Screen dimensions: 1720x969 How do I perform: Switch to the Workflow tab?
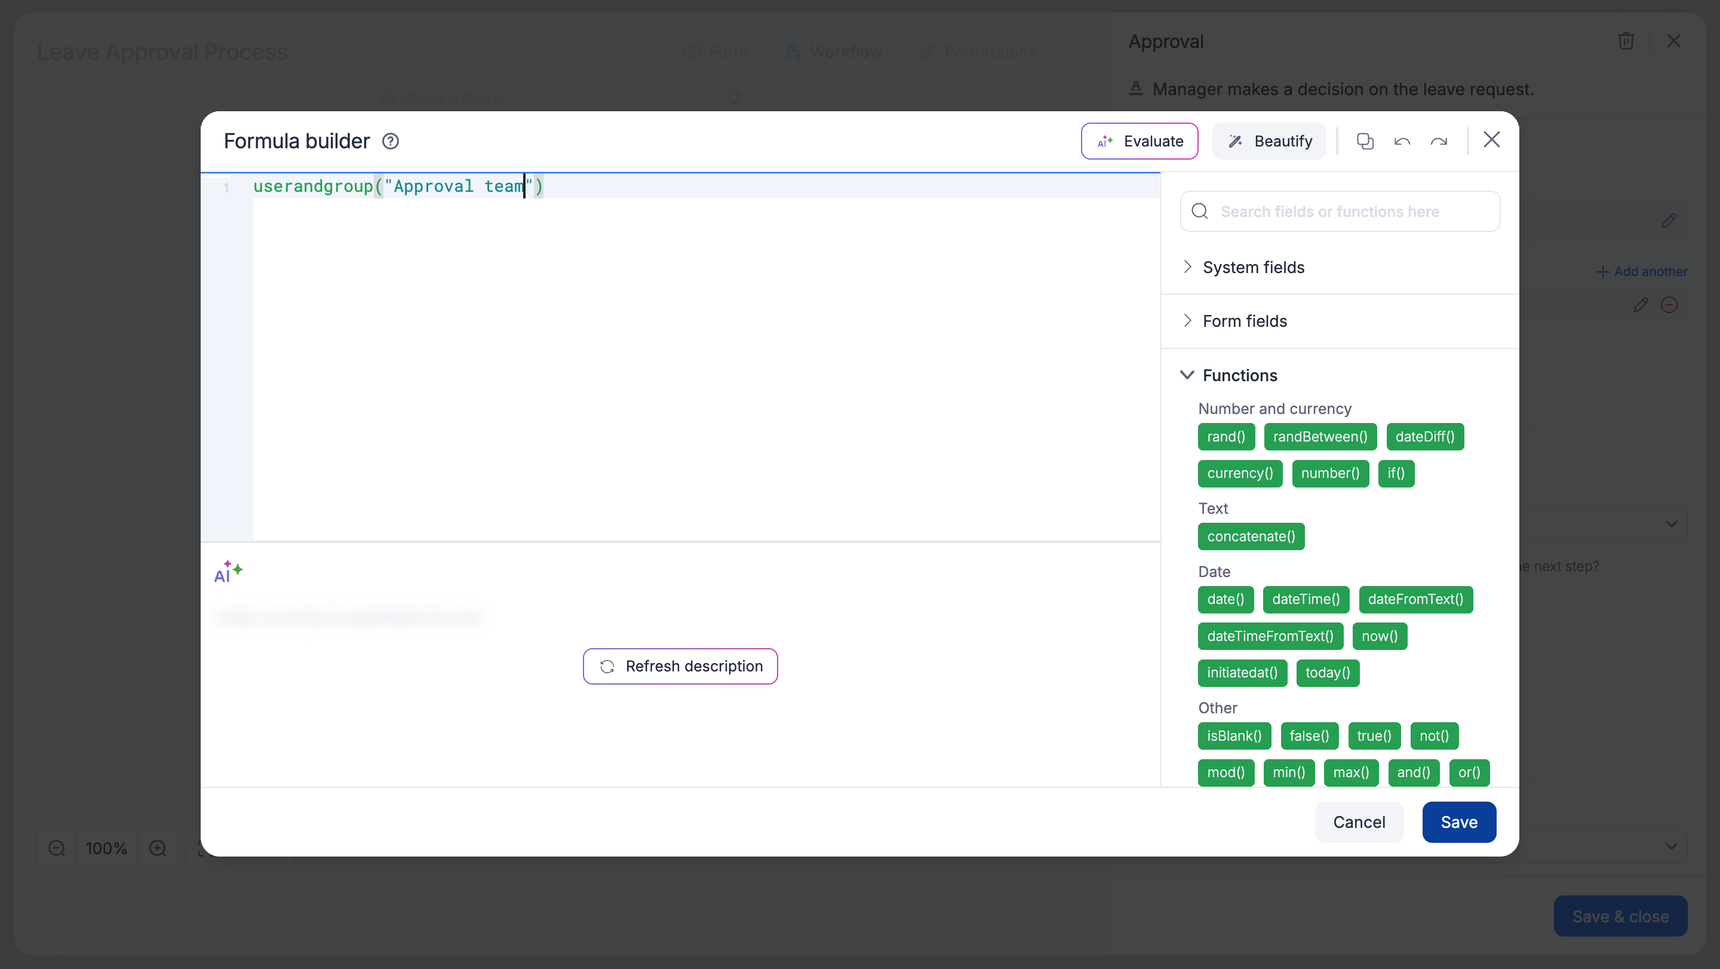[x=834, y=52]
